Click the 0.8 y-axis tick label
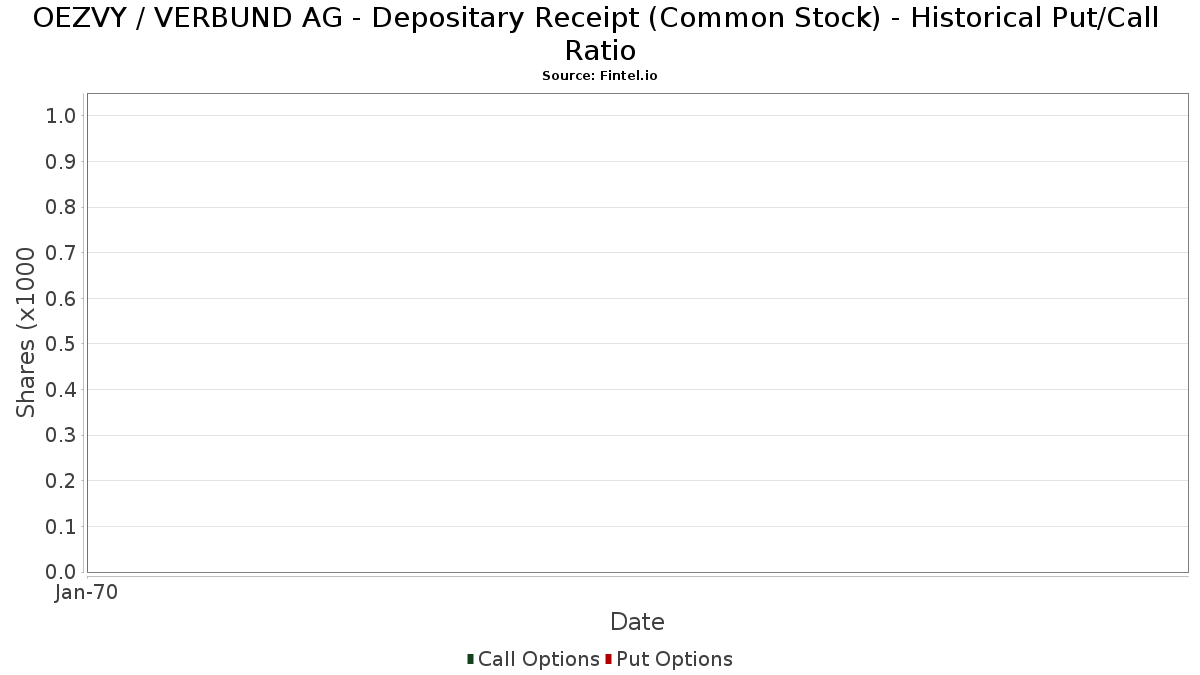This screenshot has width=1200, height=675. pyautogui.click(x=61, y=207)
